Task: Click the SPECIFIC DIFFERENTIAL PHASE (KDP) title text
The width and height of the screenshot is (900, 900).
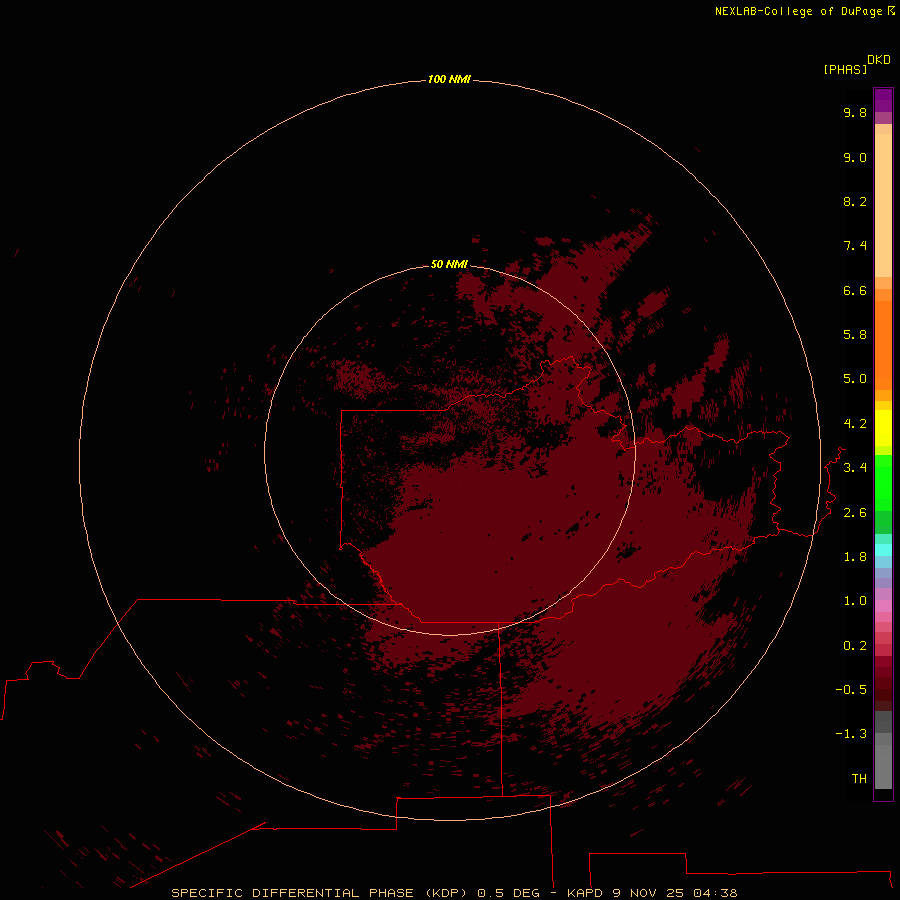Action: [321, 893]
